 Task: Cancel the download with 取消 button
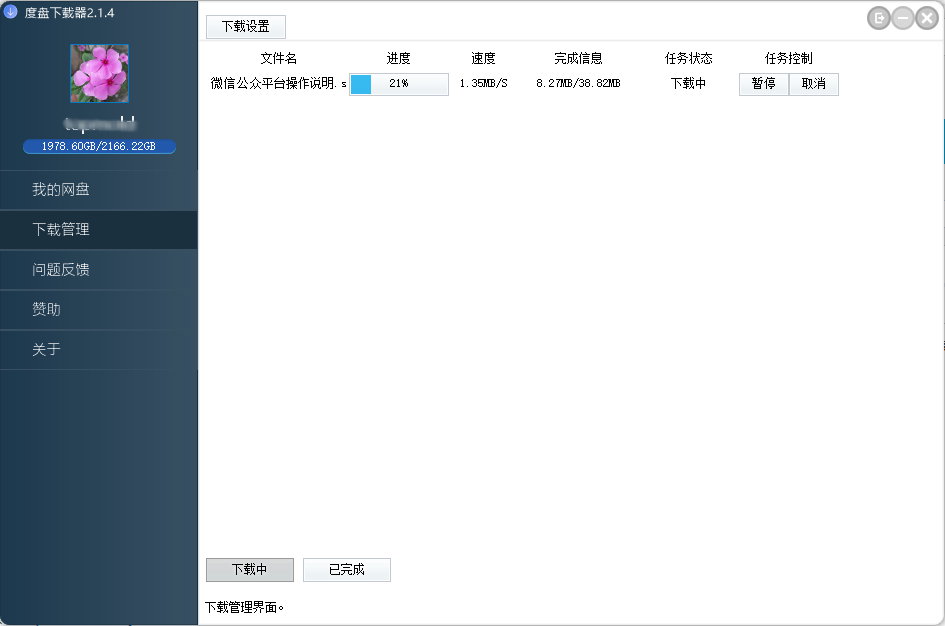814,84
